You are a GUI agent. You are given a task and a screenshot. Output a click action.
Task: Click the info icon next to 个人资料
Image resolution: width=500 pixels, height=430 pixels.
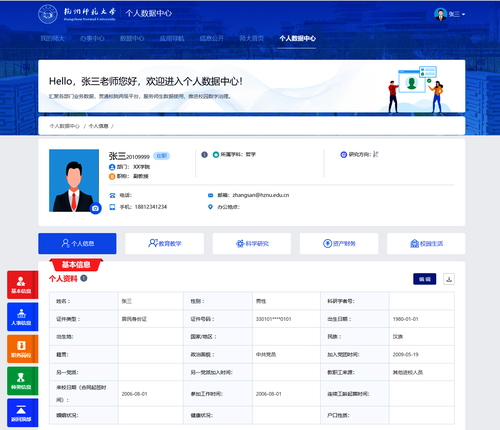click(84, 278)
